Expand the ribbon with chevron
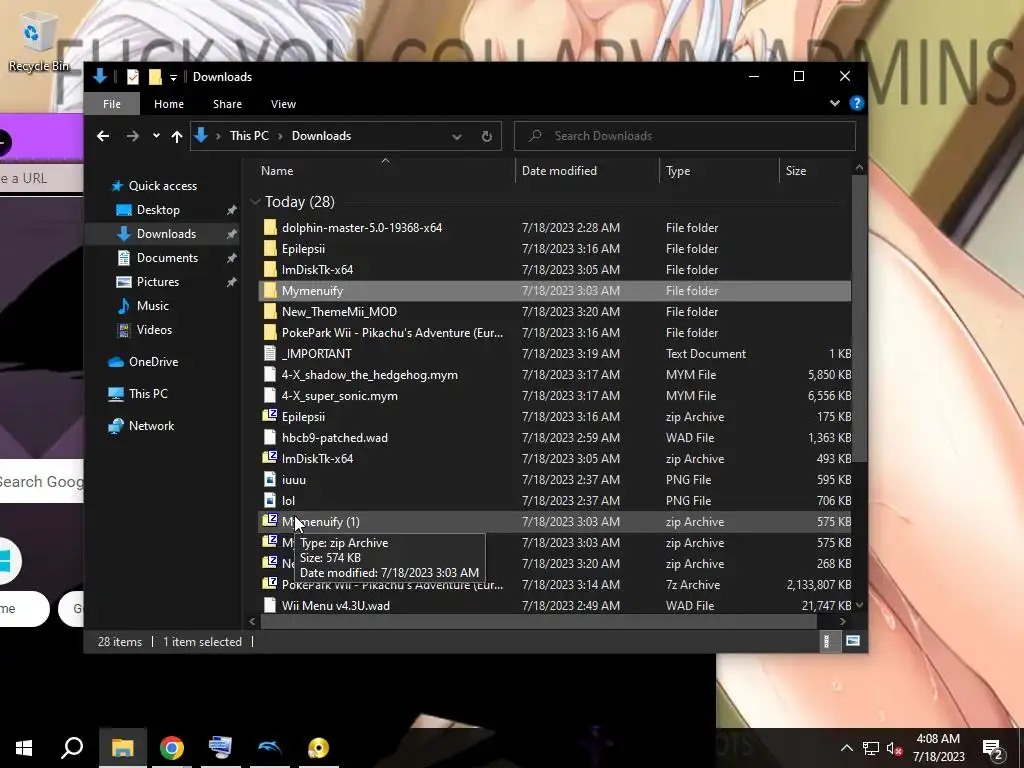The width and height of the screenshot is (1024, 768). pos(835,103)
